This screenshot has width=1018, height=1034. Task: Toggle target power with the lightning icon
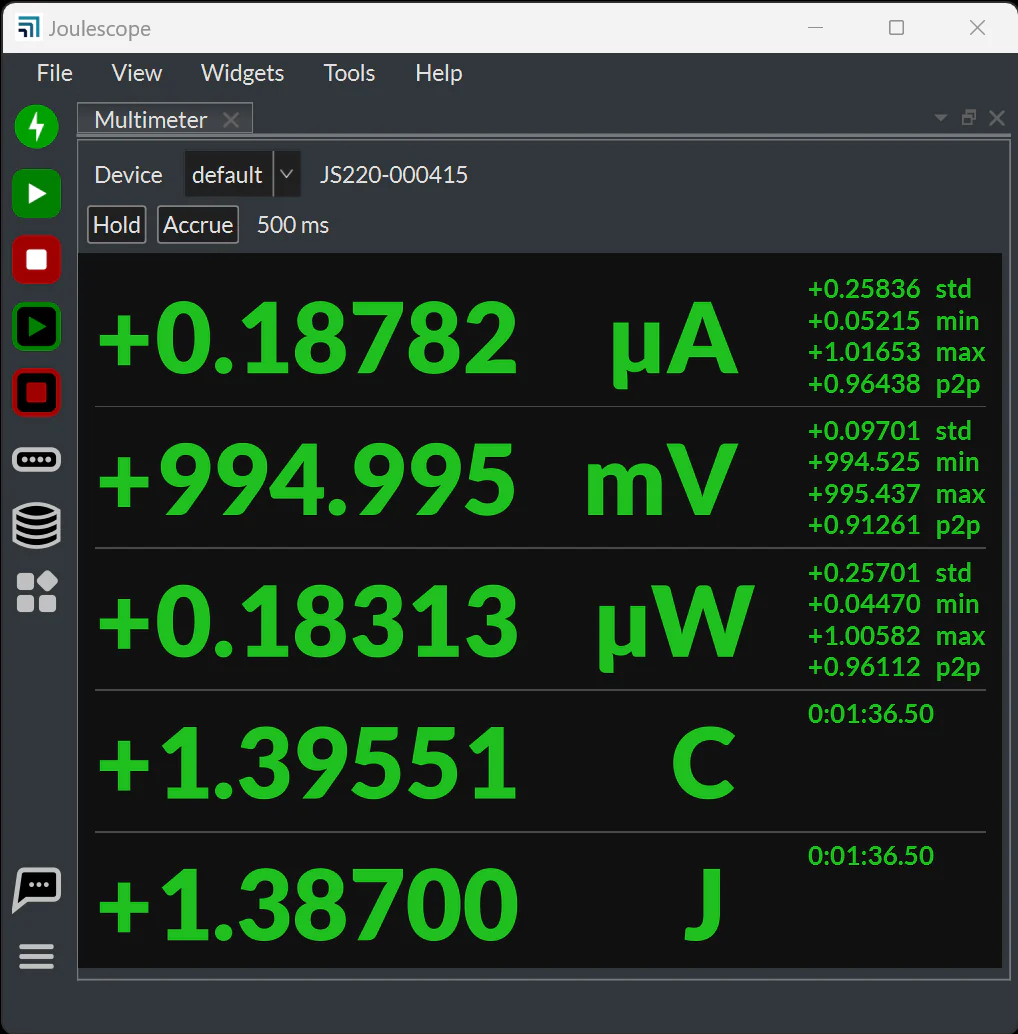click(36, 127)
